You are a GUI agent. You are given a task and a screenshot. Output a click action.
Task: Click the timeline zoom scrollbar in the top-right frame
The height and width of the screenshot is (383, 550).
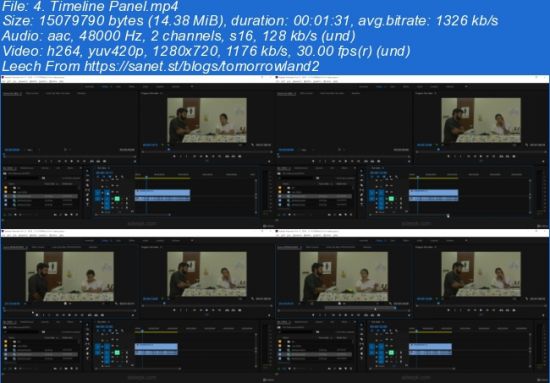click(409, 215)
